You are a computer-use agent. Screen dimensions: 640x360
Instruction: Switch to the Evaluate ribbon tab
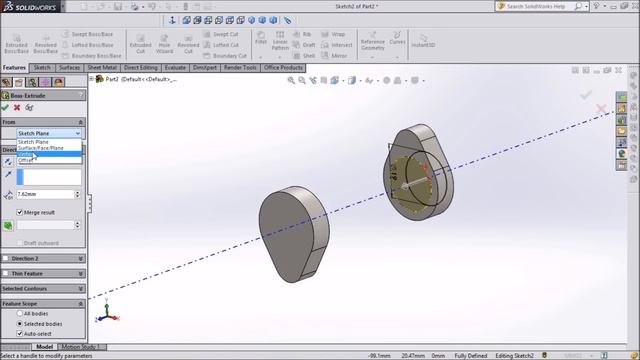(175, 68)
